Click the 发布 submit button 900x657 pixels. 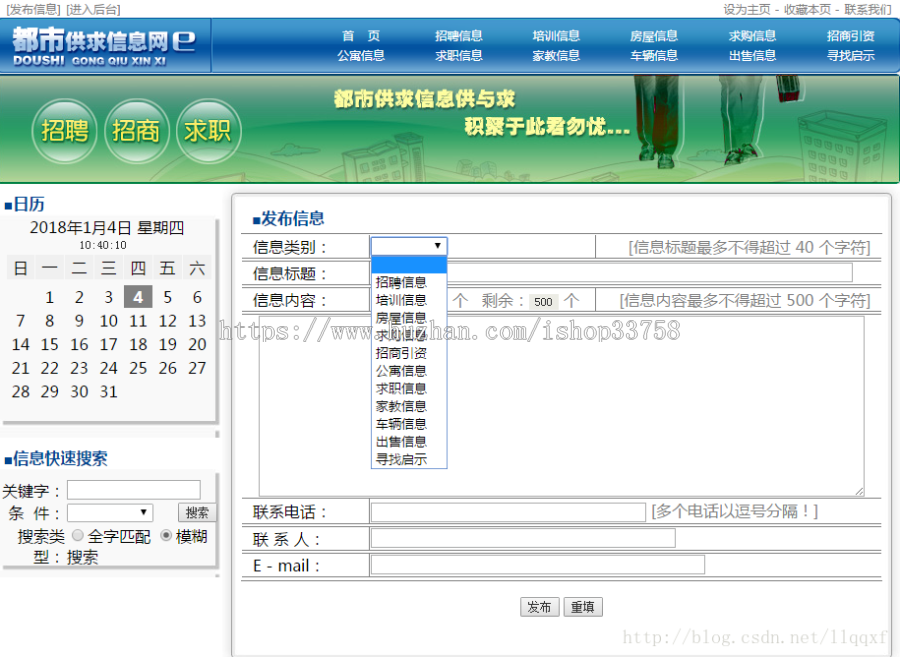tap(539, 606)
